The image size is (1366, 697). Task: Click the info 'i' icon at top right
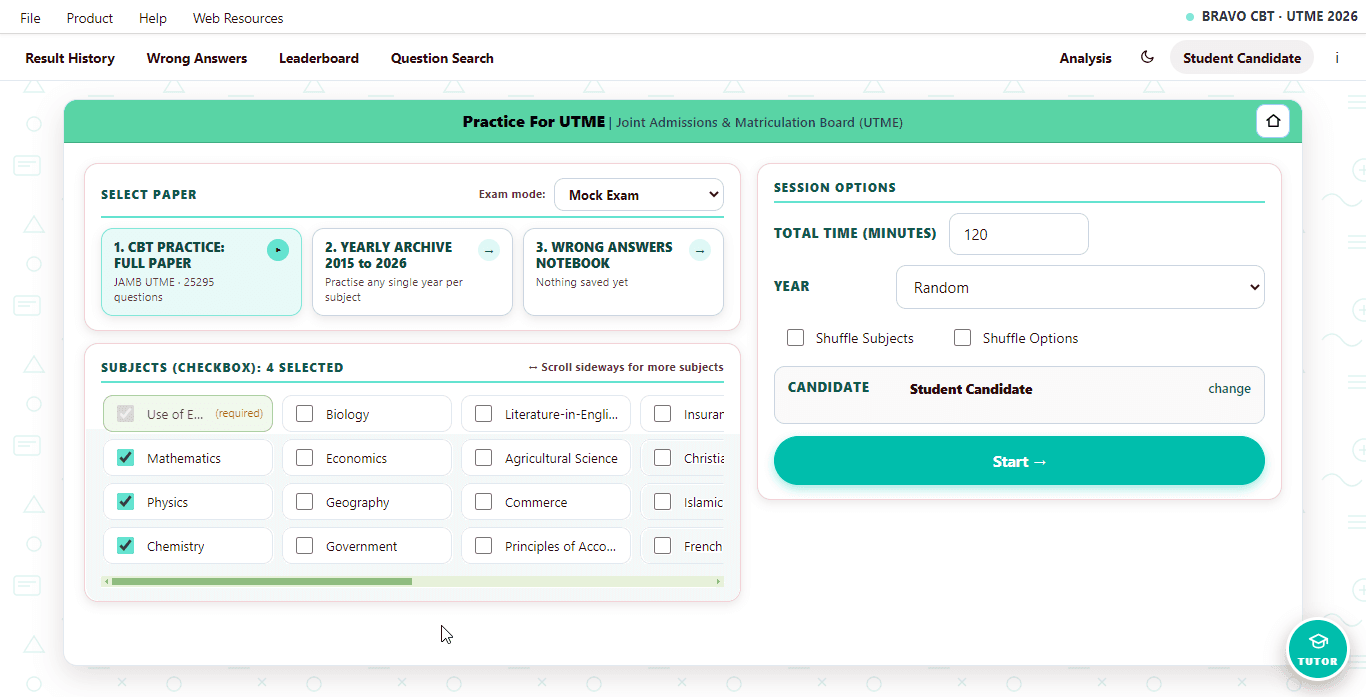click(1337, 58)
